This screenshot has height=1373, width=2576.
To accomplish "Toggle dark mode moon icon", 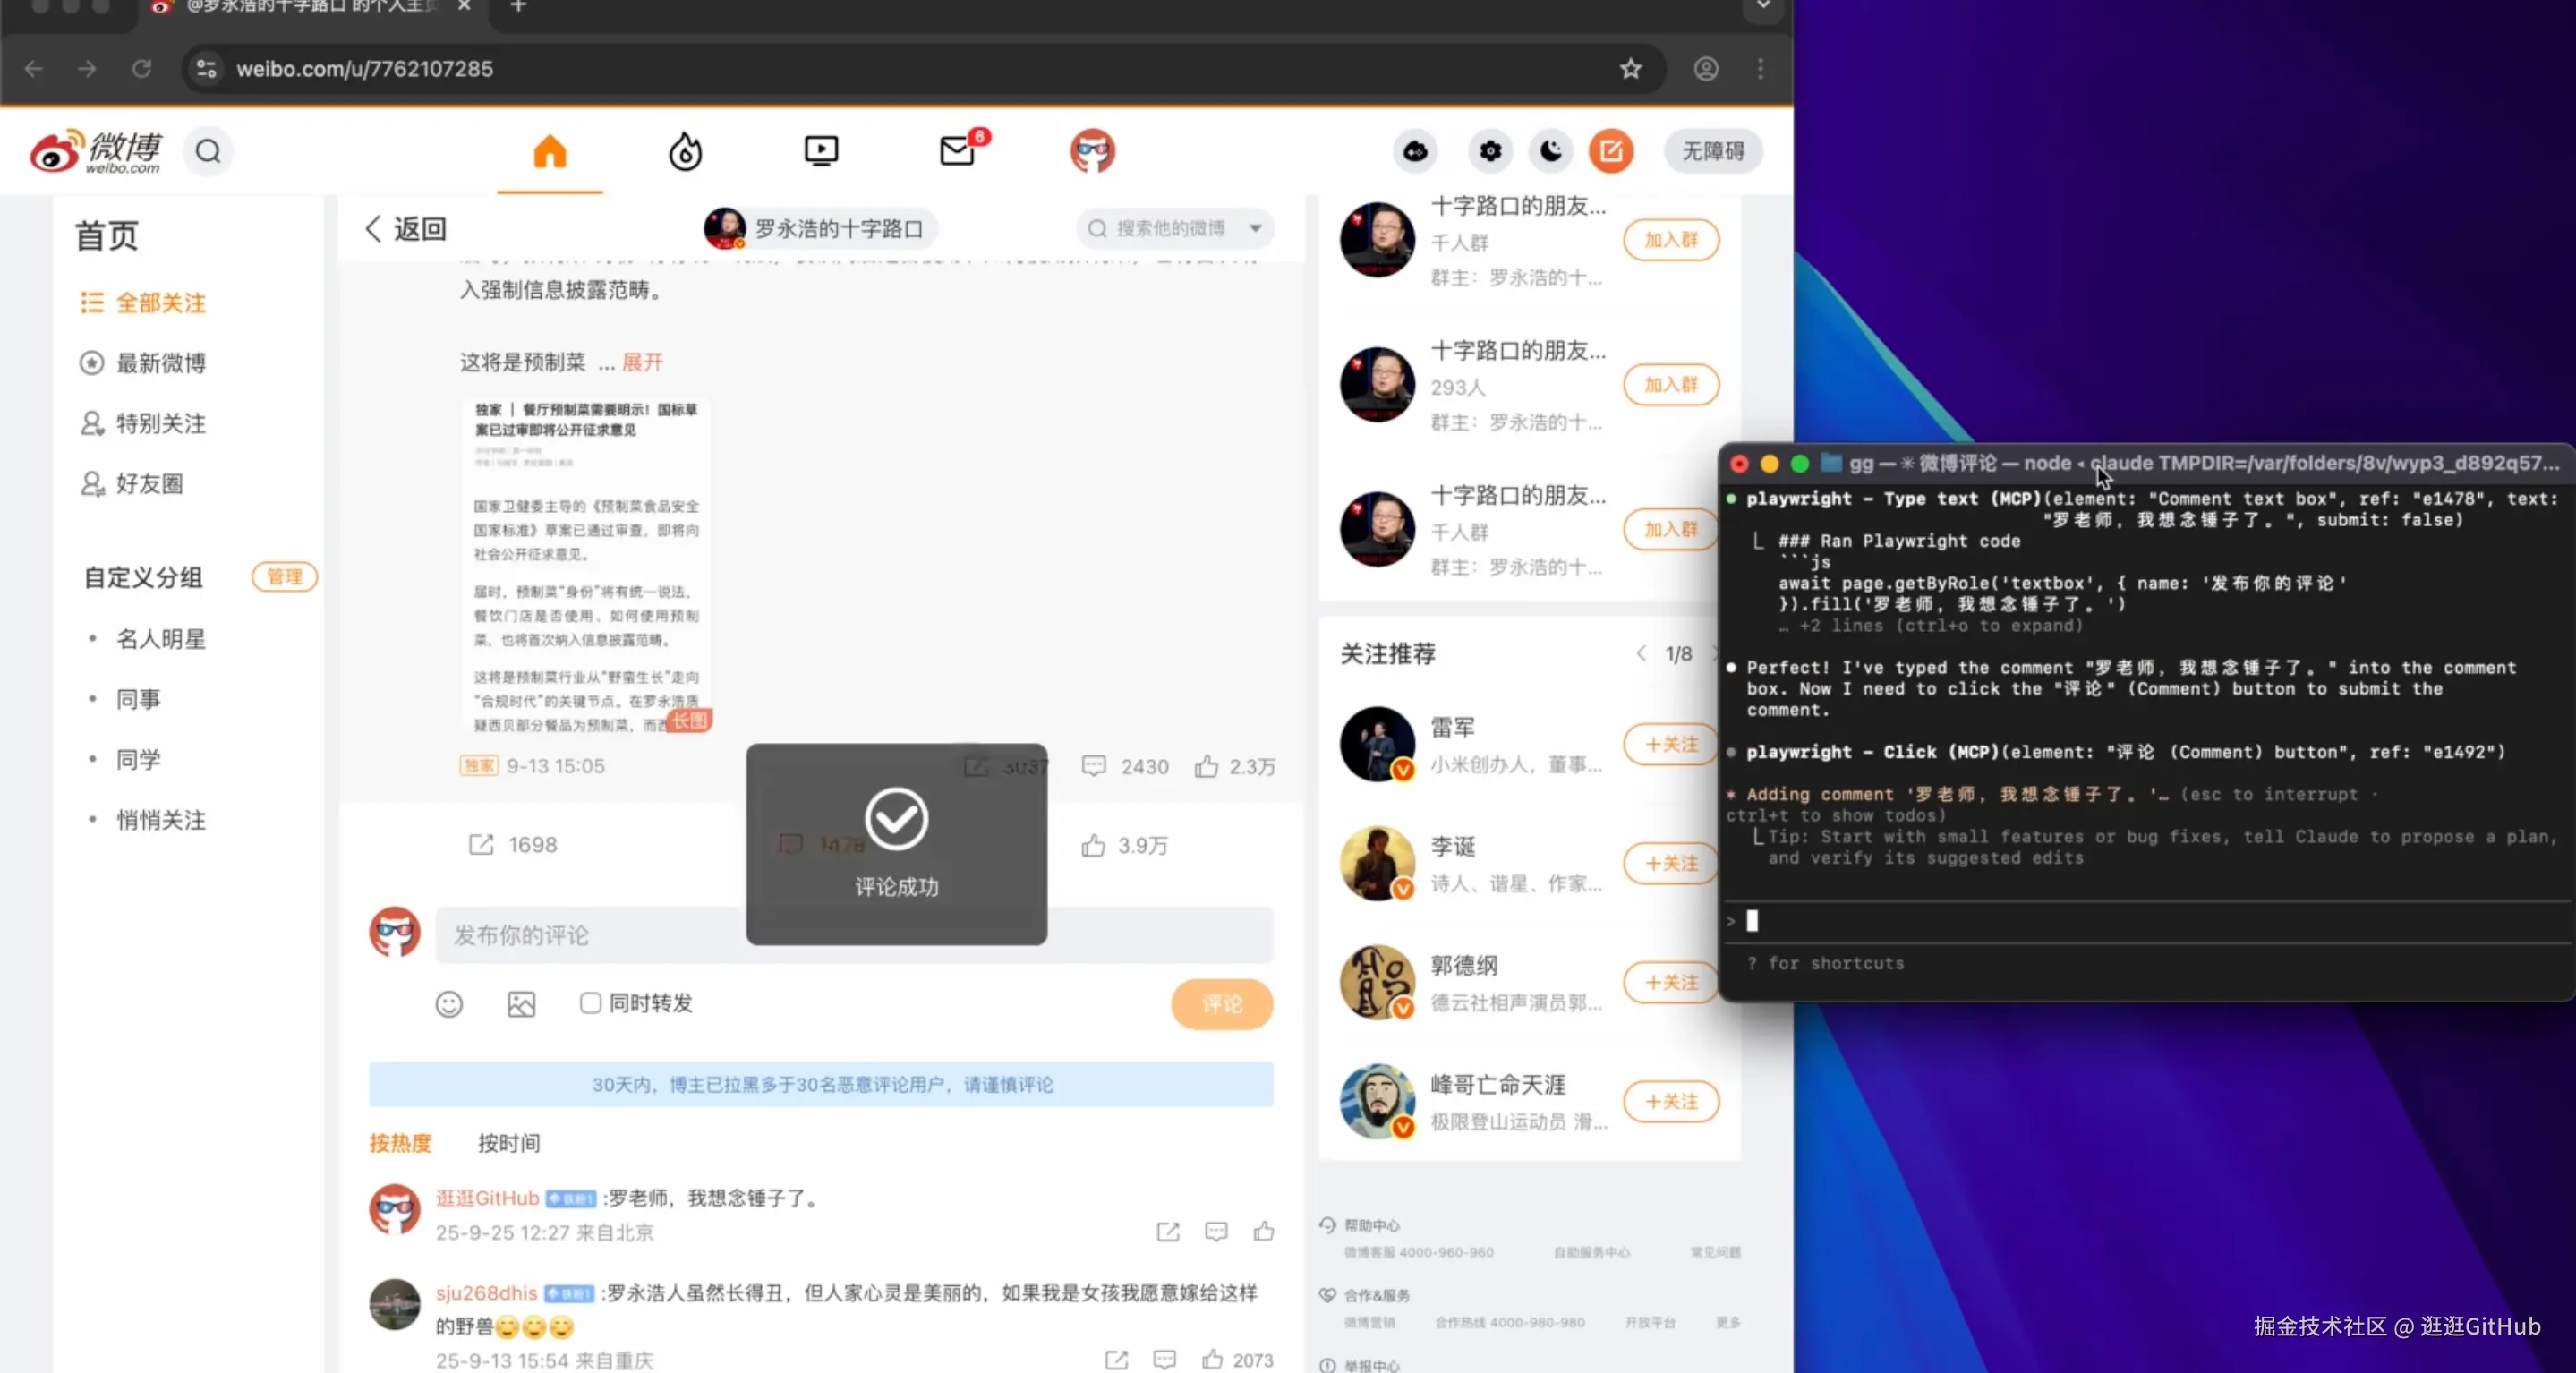I will tap(1550, 152).
